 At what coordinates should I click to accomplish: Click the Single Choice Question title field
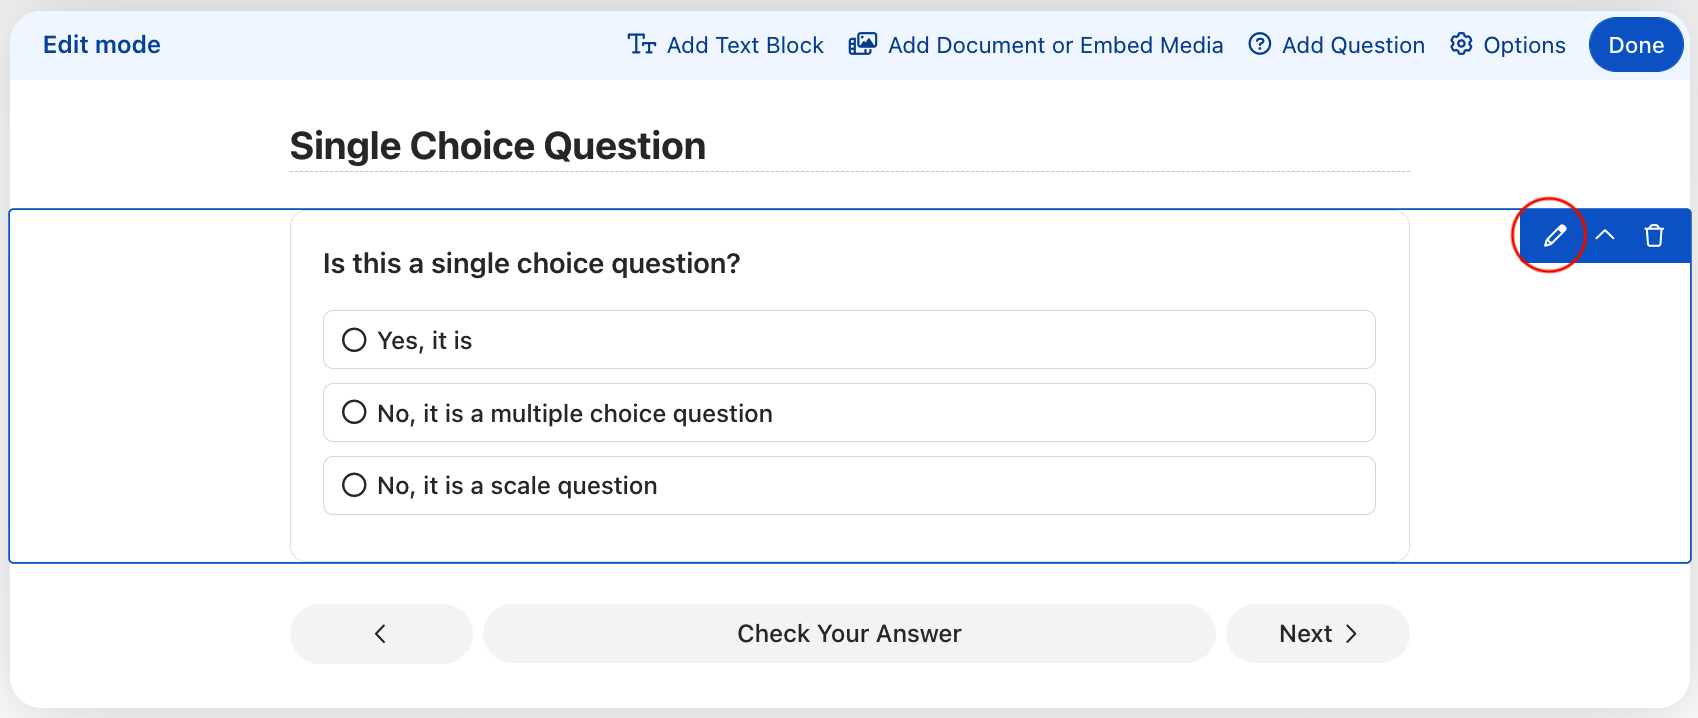point(498,146)
